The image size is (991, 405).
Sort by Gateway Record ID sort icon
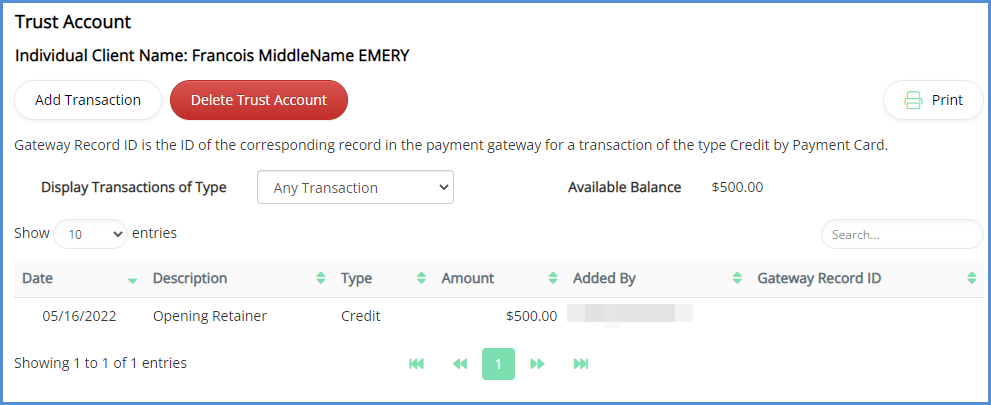(971, 278)
